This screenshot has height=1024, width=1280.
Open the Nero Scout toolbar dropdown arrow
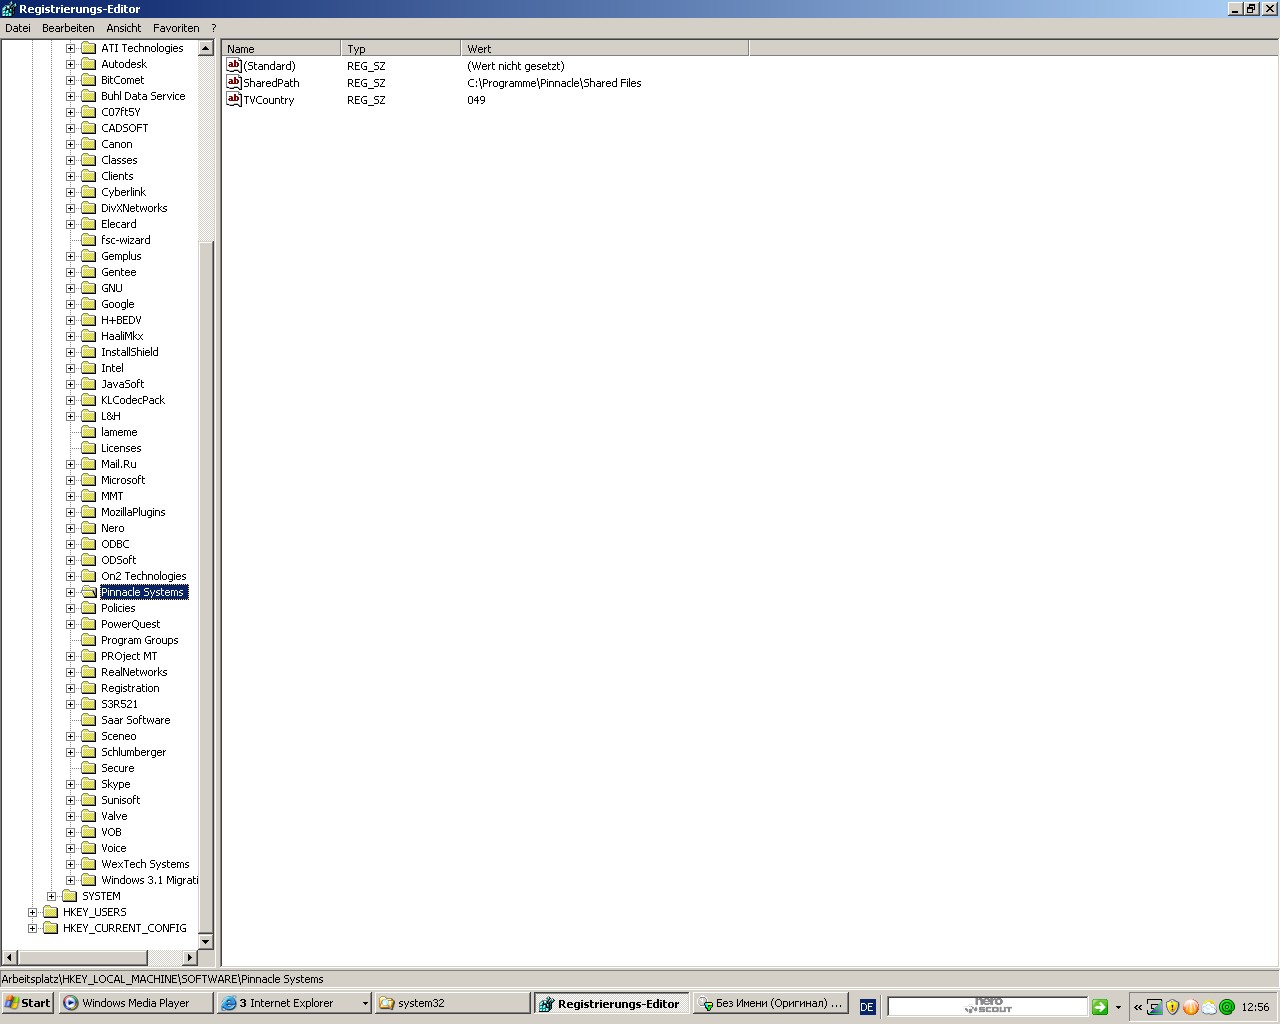1118,1007
